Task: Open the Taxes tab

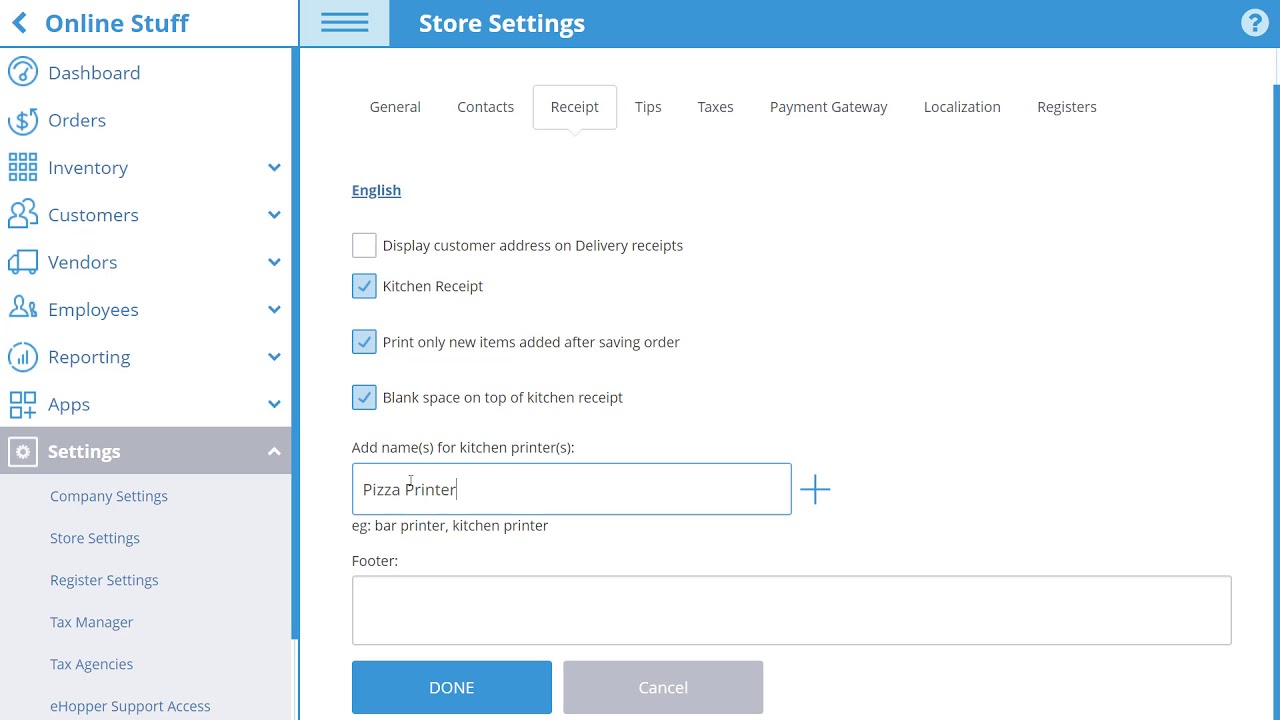Action: [x=715, y=107]
